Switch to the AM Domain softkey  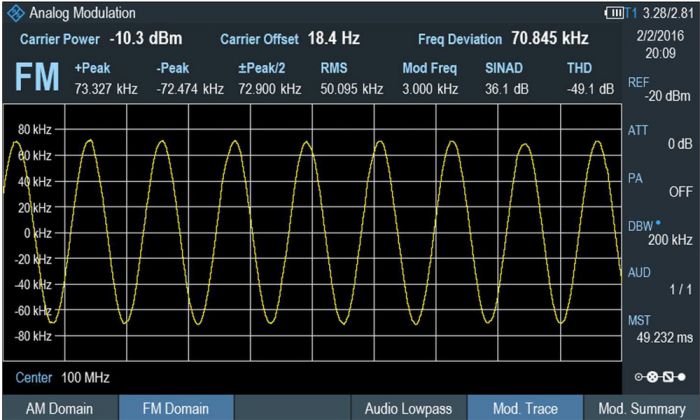point(59,408)
